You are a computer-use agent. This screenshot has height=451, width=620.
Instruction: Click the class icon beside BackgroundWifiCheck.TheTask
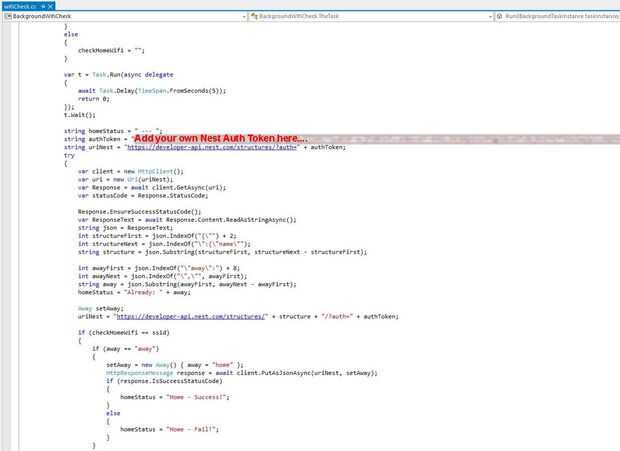254,16
